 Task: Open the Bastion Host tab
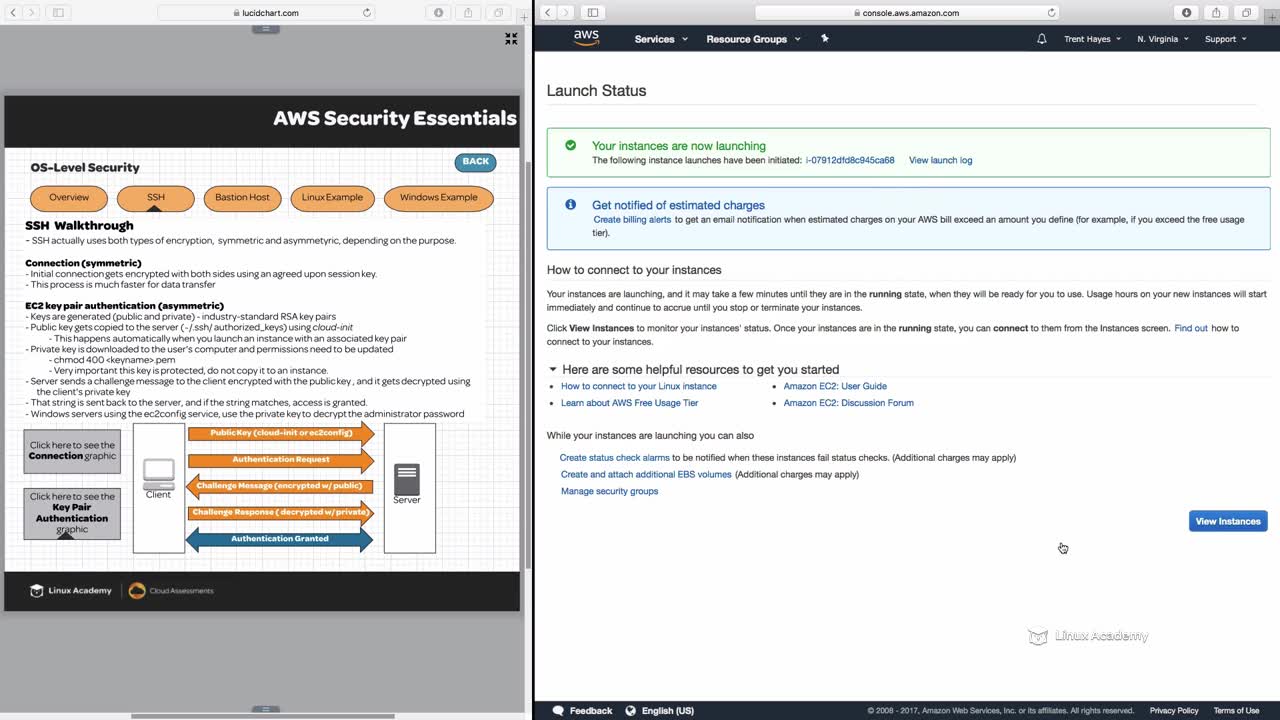click(243, 198)
